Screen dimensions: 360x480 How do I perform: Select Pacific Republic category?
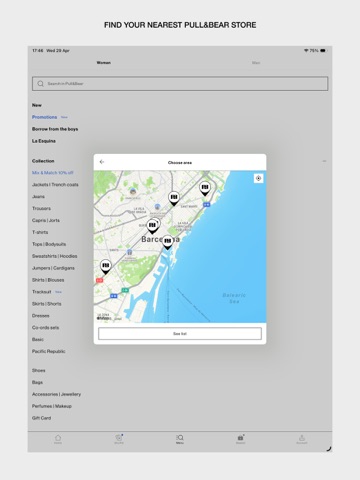(x=49, y=351)
